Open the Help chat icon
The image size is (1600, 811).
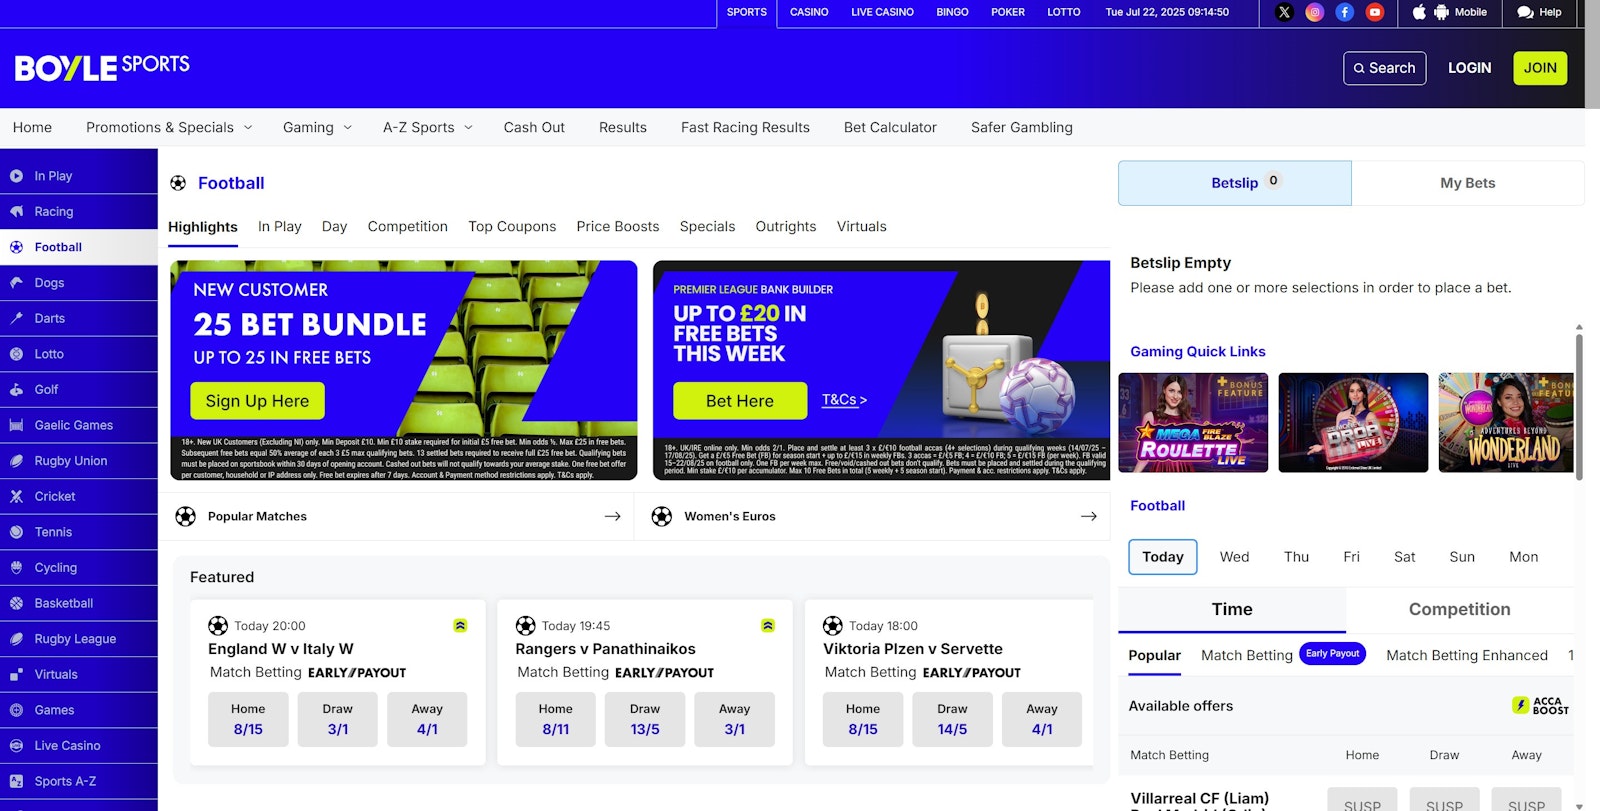point(1525,12)
